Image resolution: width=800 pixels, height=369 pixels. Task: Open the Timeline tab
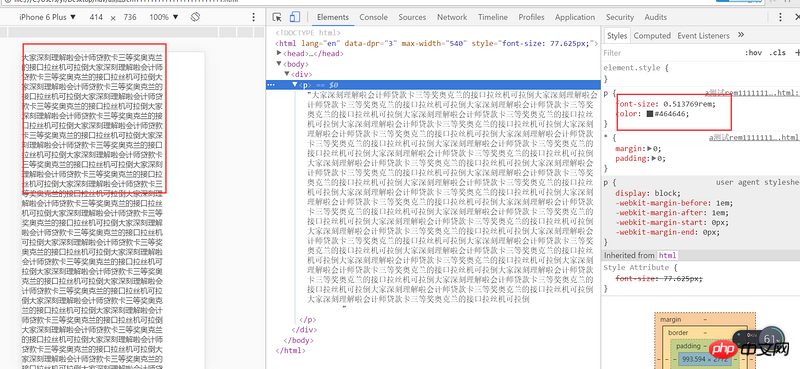pos(493,17)
